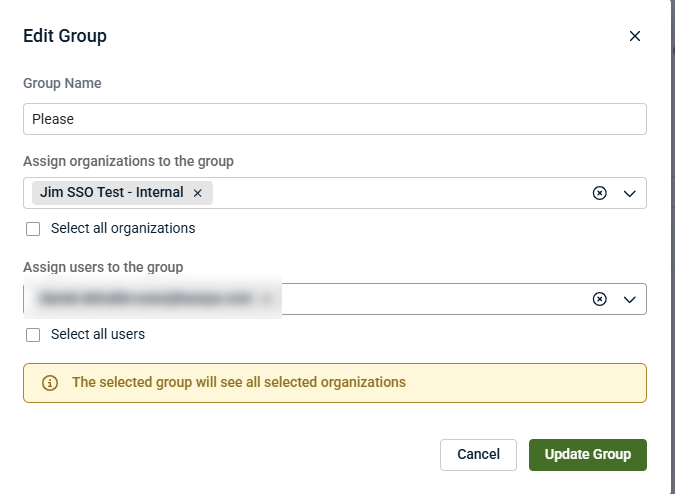Clear all assigned users

pos(600,299)
